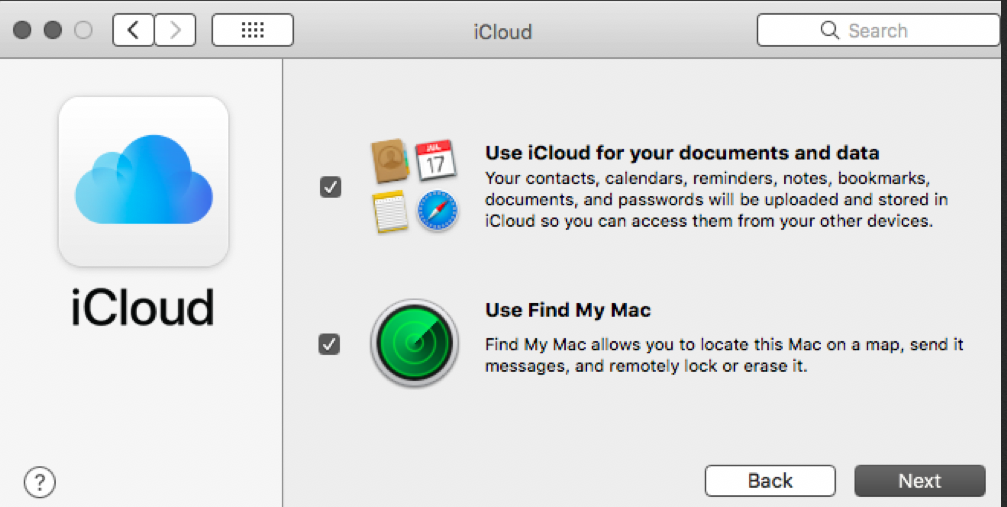The height and width of the screenshot is (507, 1007).
Task: Toggle the Use Find My Mac checkbox
Action: (329, 344)
